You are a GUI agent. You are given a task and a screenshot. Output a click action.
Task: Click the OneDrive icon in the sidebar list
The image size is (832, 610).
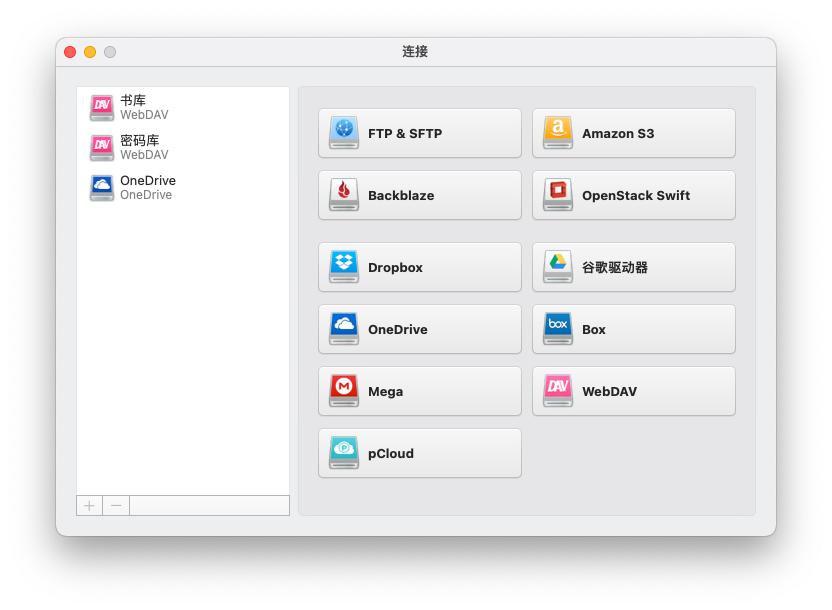[x=102, y=188]
